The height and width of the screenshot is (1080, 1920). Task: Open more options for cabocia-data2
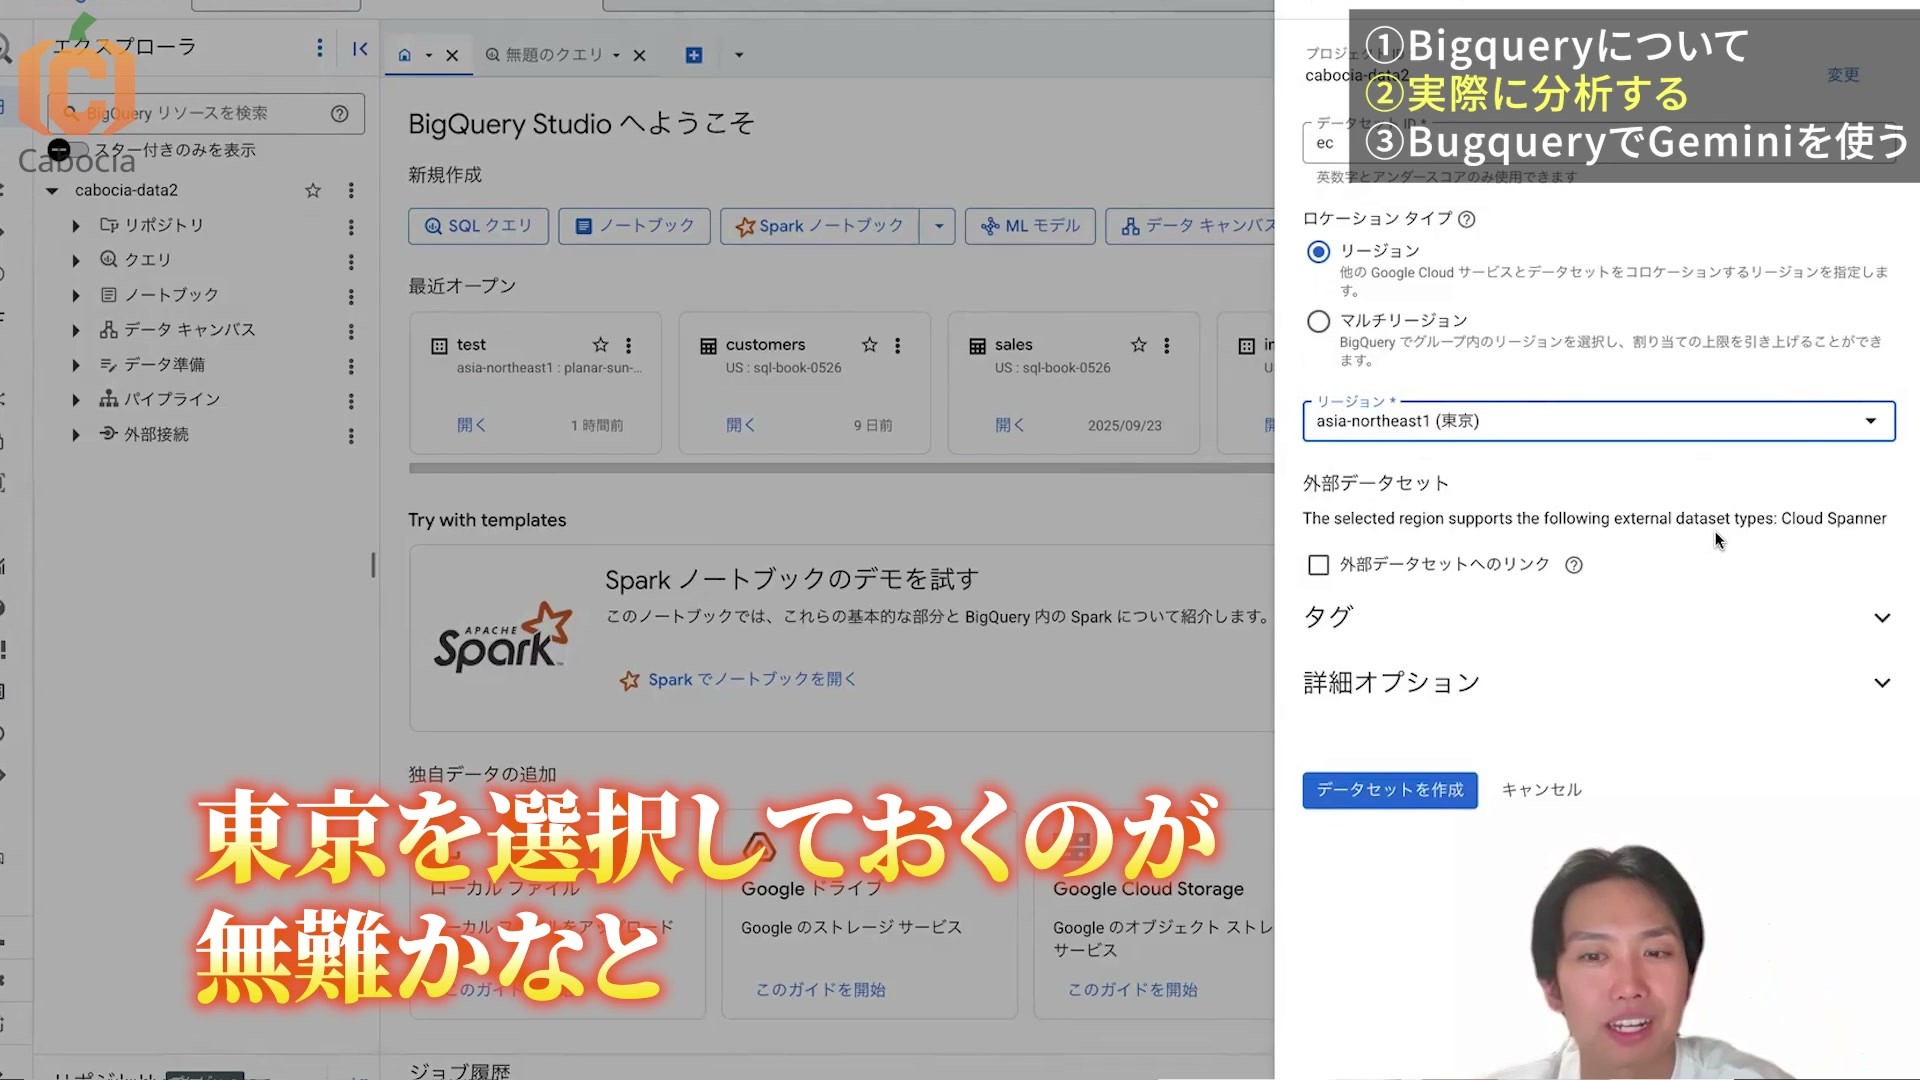(351, 190)
